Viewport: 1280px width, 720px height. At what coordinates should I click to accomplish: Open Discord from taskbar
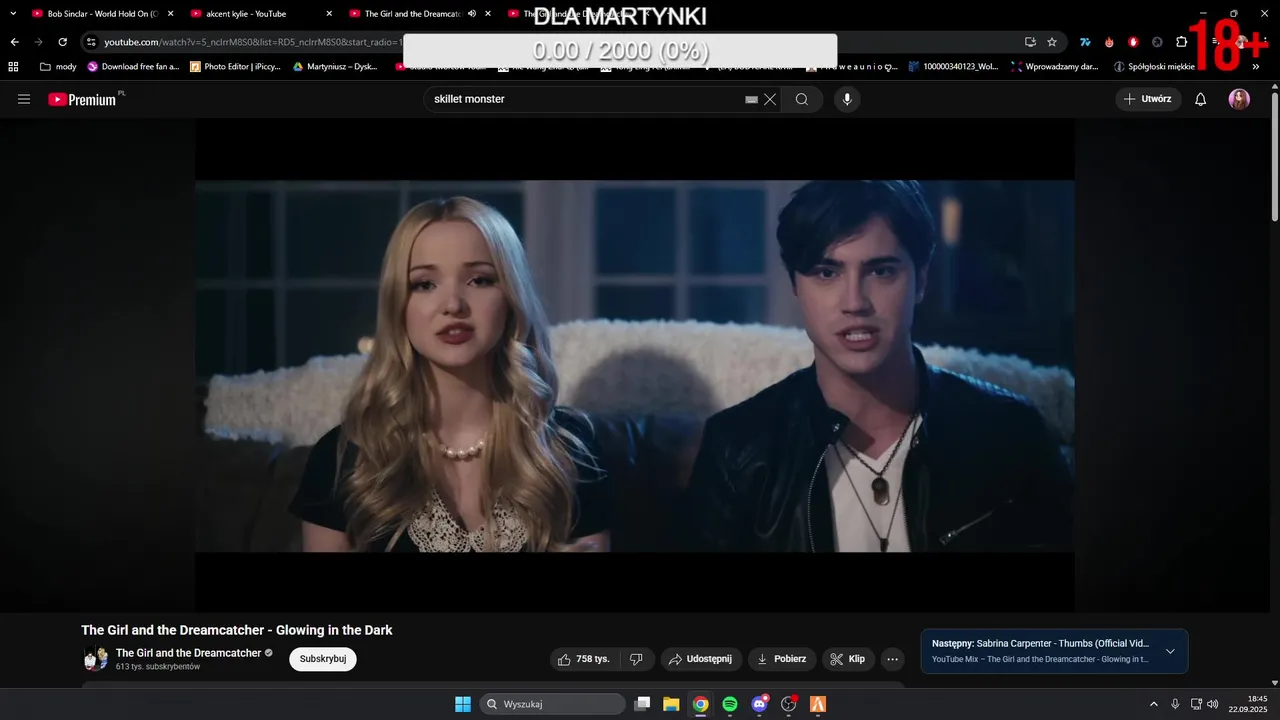click(759, 704)
